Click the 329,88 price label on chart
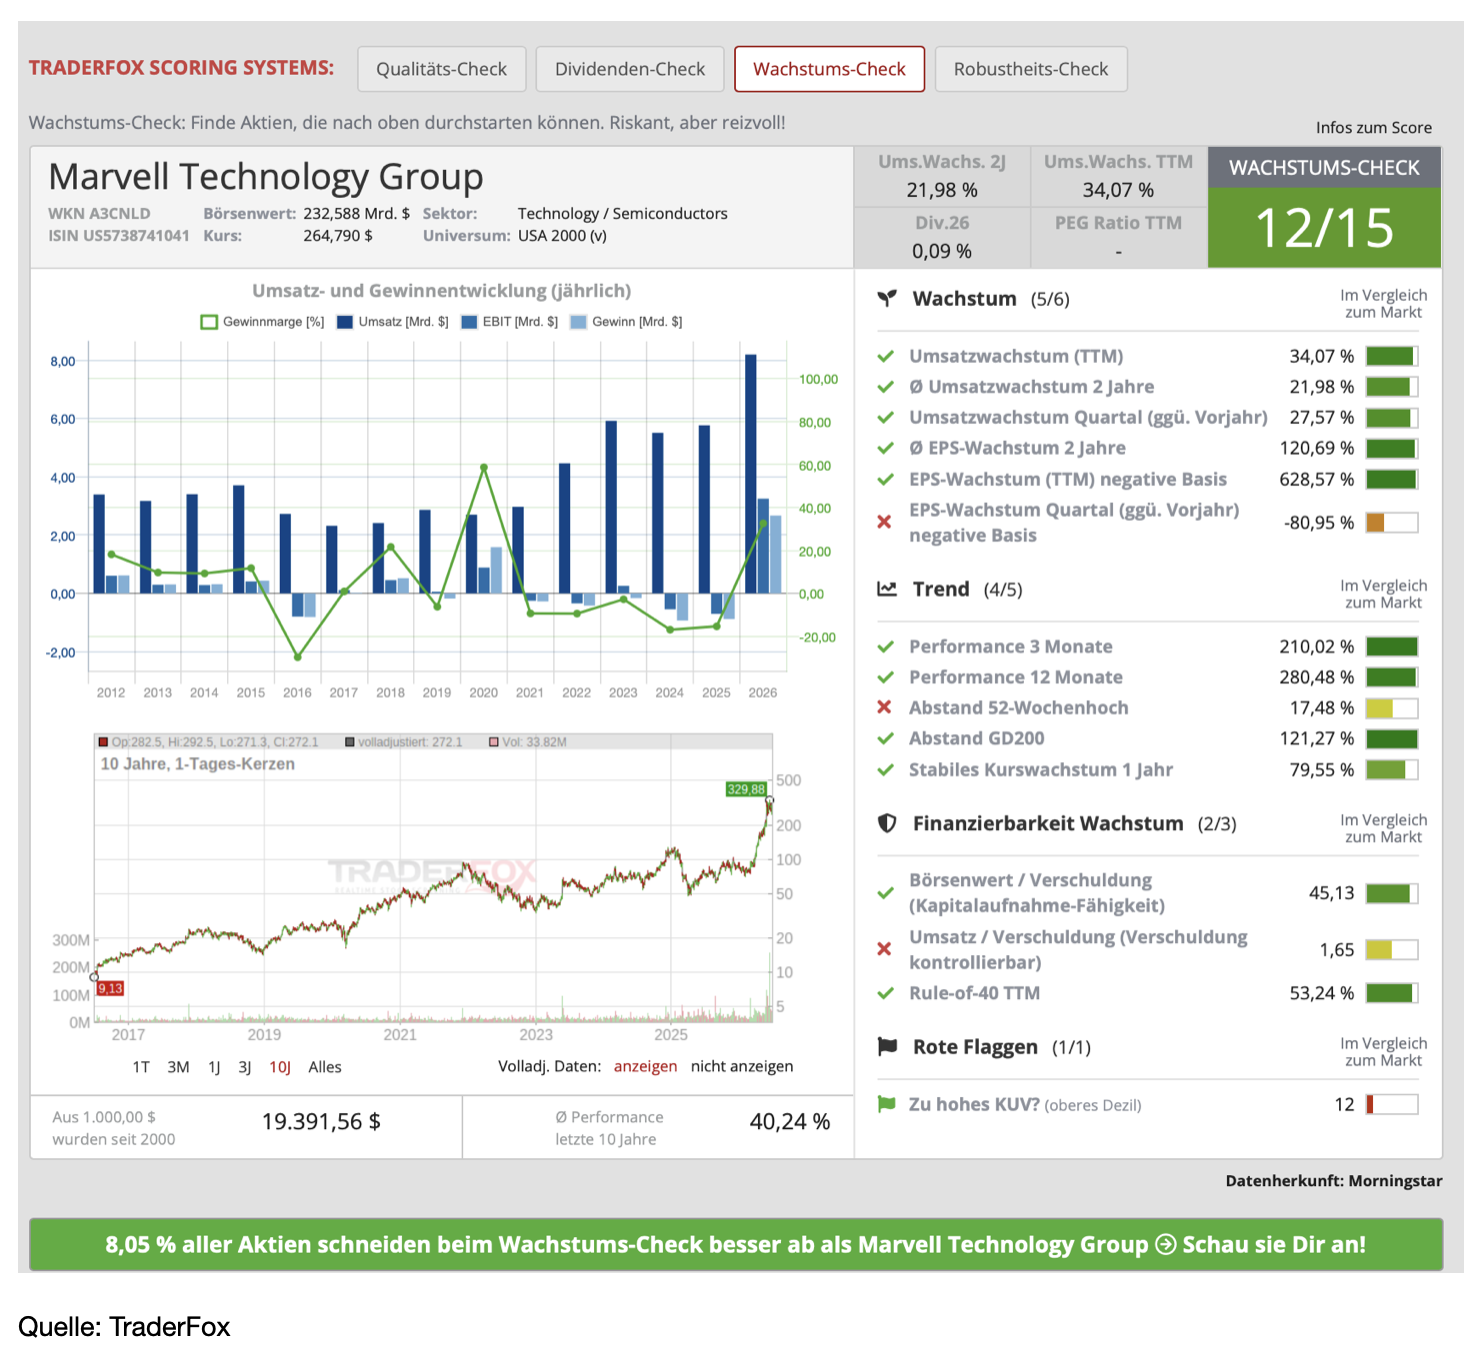Screen dimensions: 1472x1358 point(746,789)
